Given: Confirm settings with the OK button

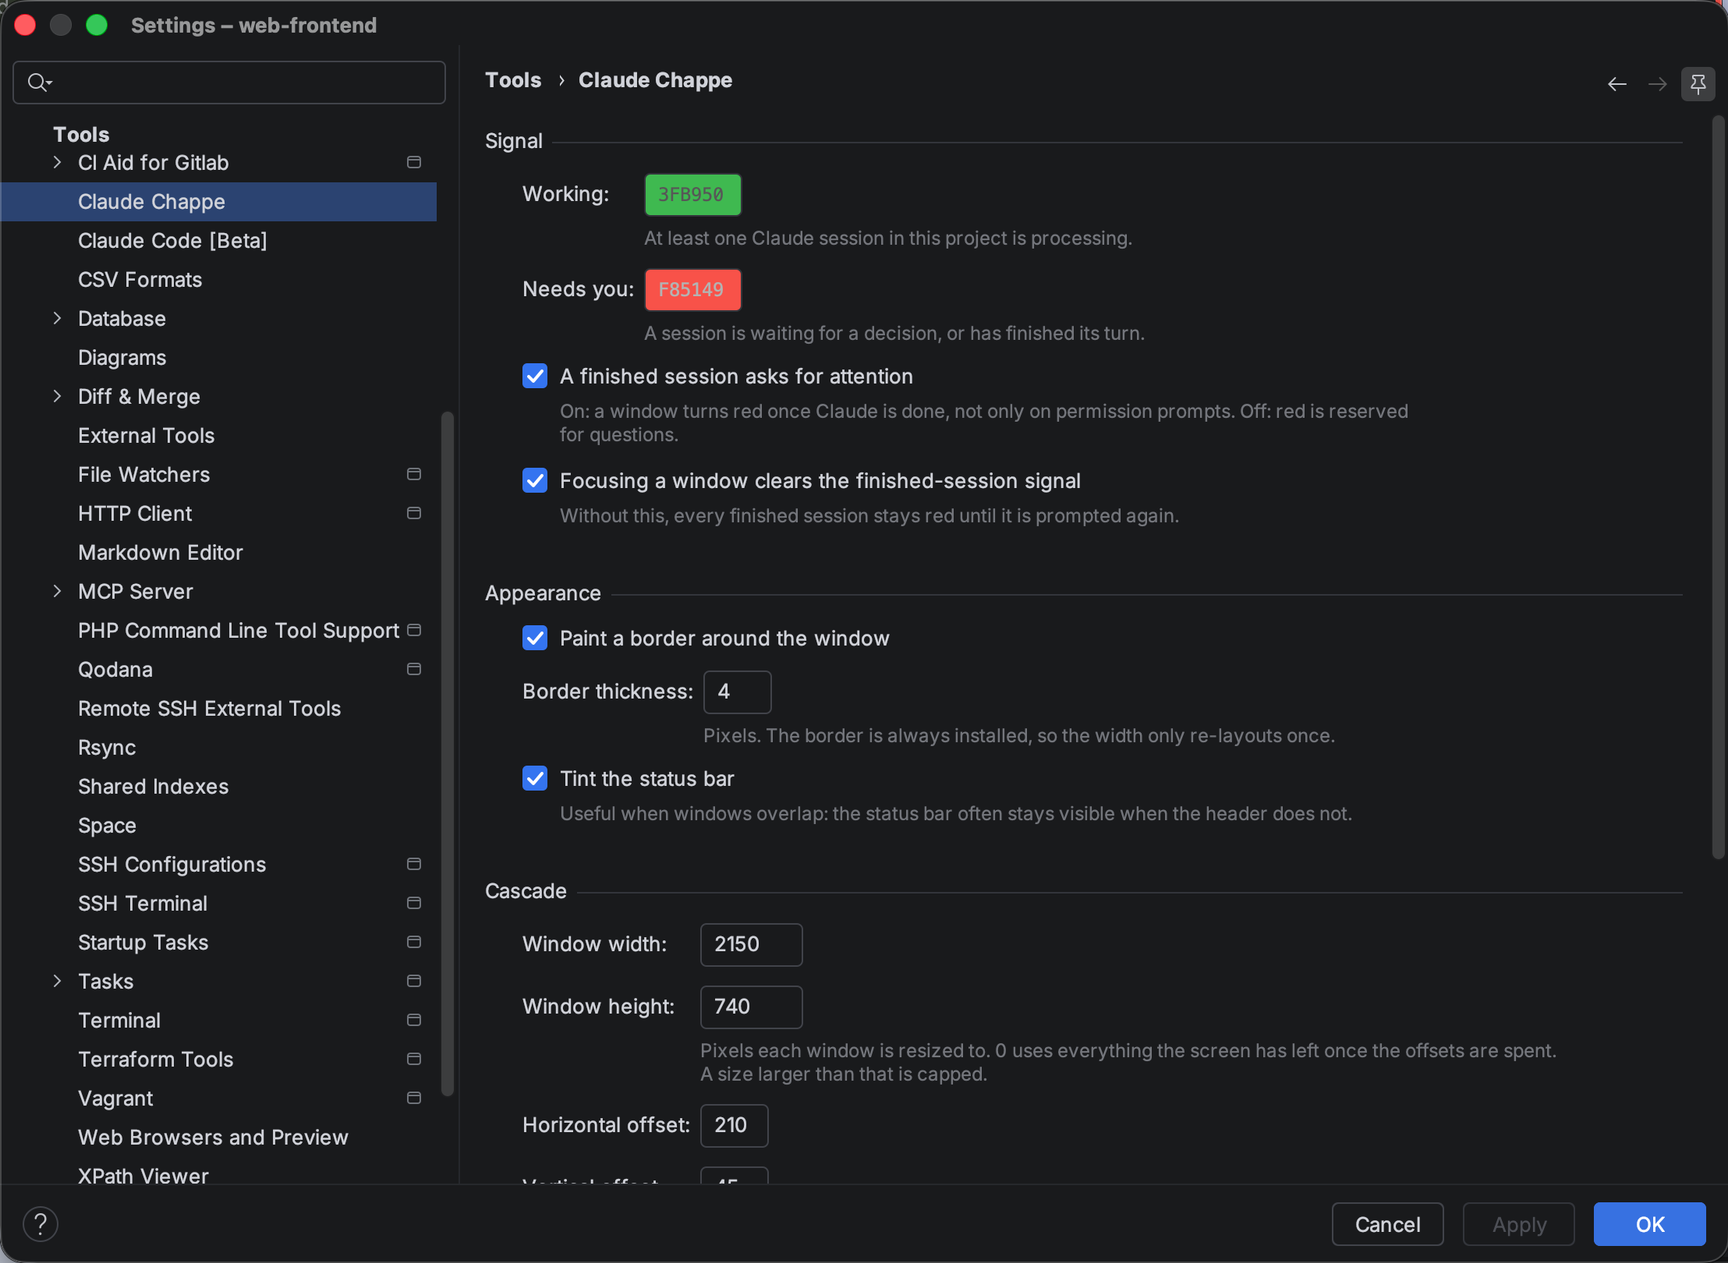Looking at the screenshot, I should (x=1650, y=1224).
